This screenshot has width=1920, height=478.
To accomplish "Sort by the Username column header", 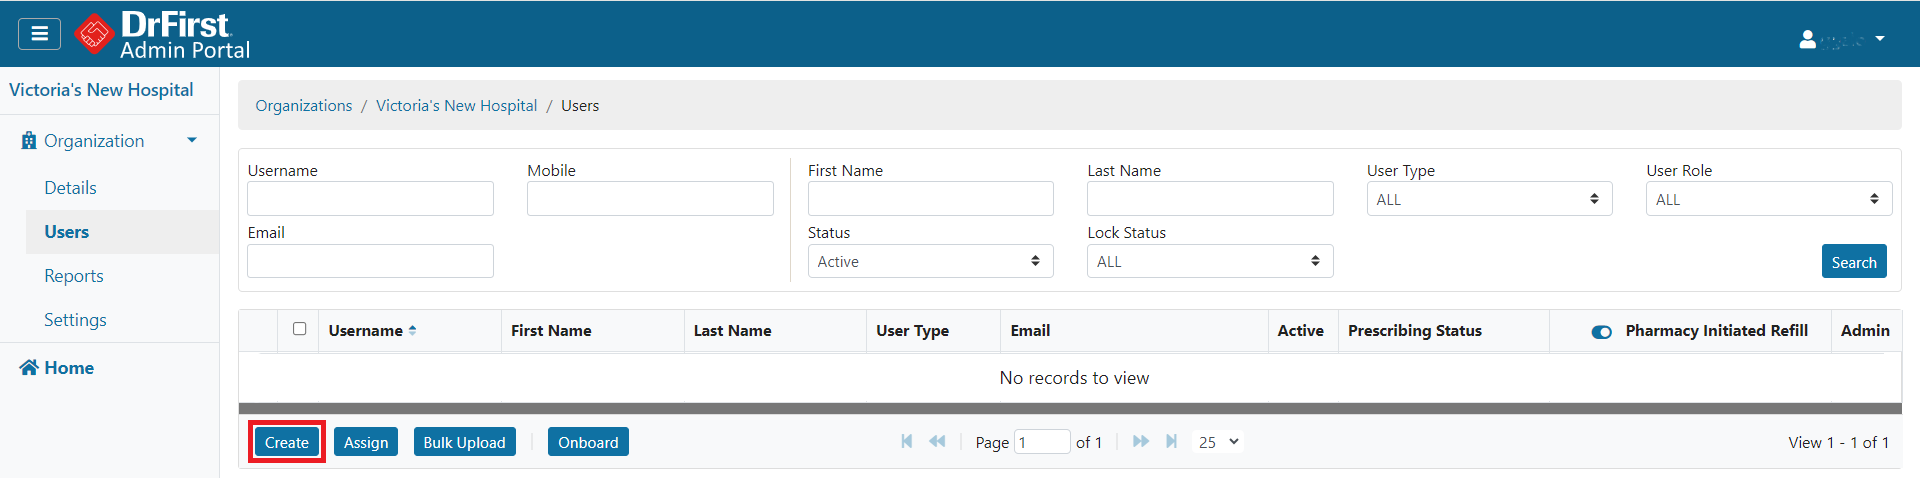I will (x=366, y=331).
